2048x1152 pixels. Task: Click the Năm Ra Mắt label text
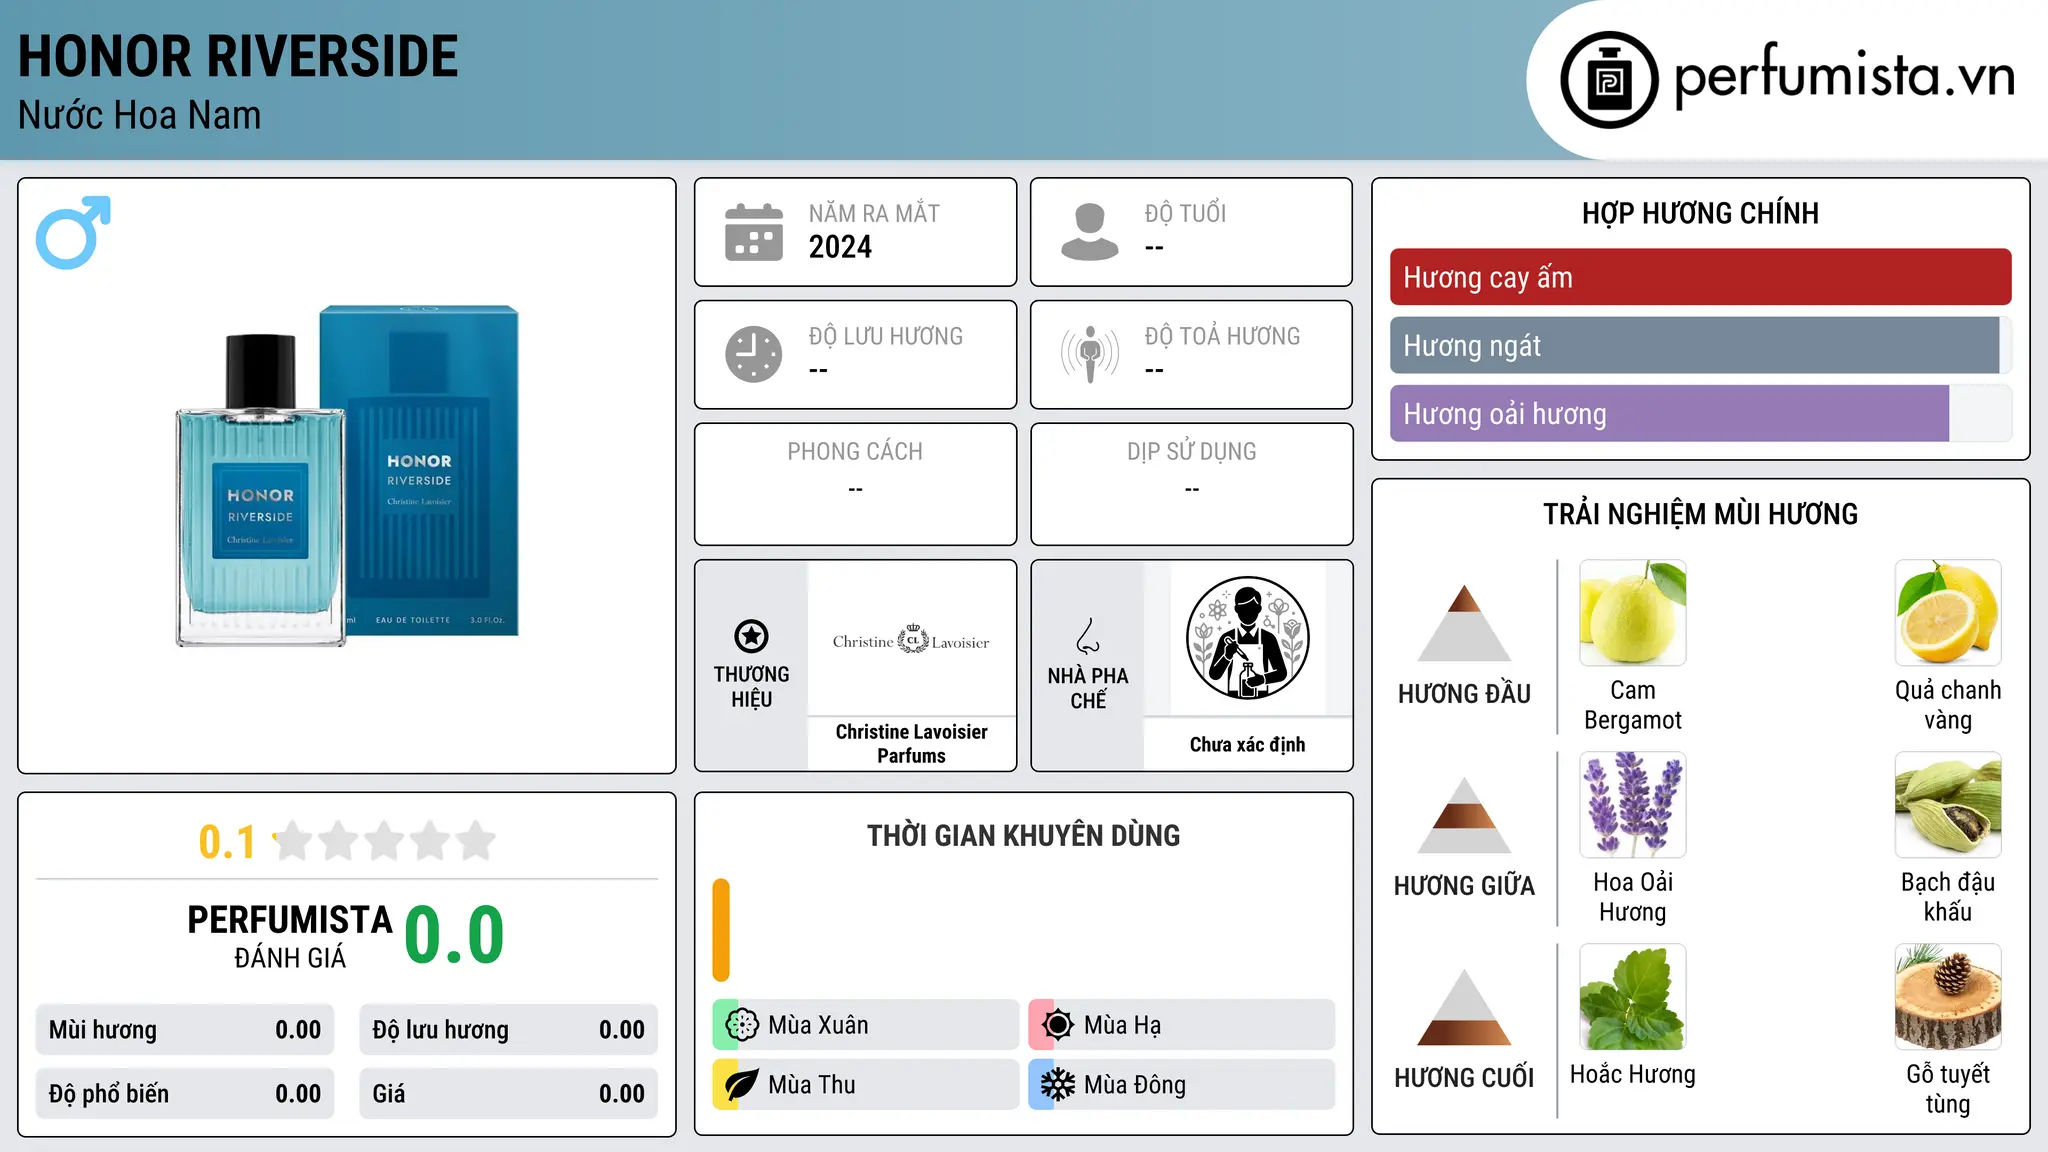click(x=874, y=213)
